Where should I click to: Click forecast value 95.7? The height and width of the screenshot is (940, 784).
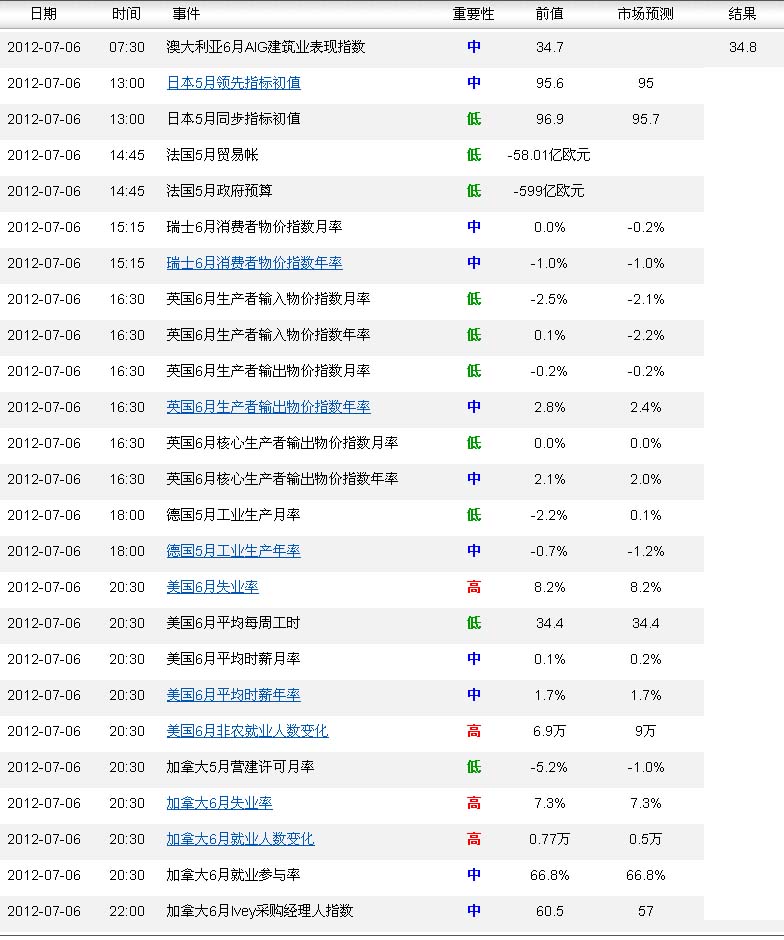click(646, 119)
